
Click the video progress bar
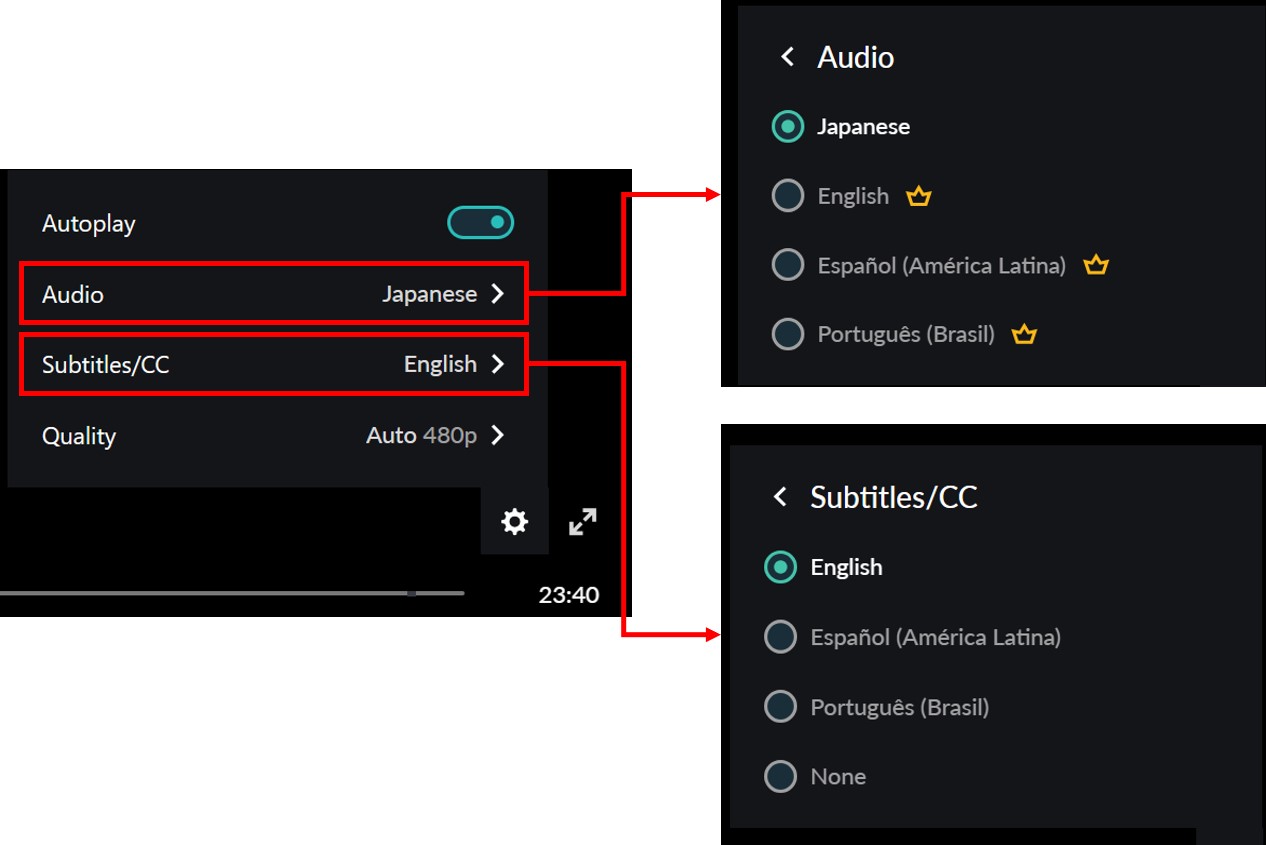[230, 593]
